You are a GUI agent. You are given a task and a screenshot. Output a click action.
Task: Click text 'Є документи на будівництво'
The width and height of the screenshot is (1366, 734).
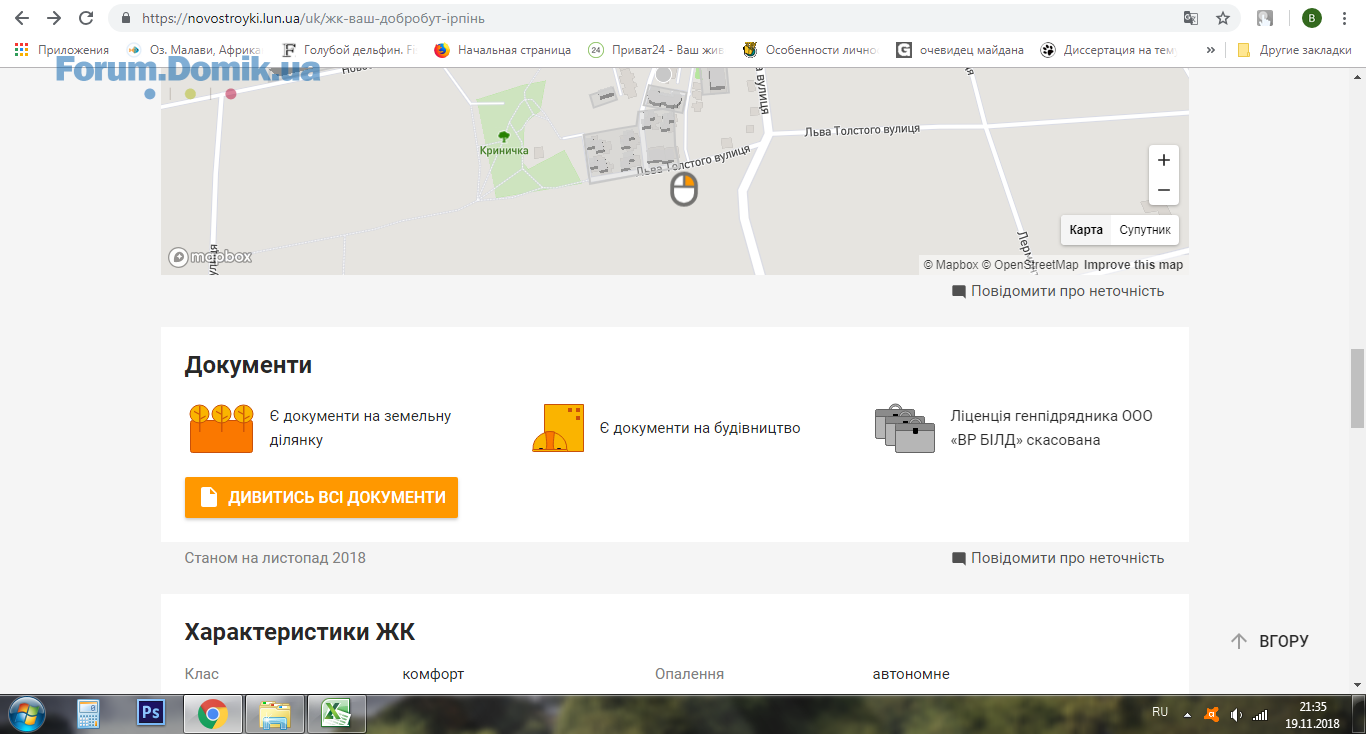[700, 428]
